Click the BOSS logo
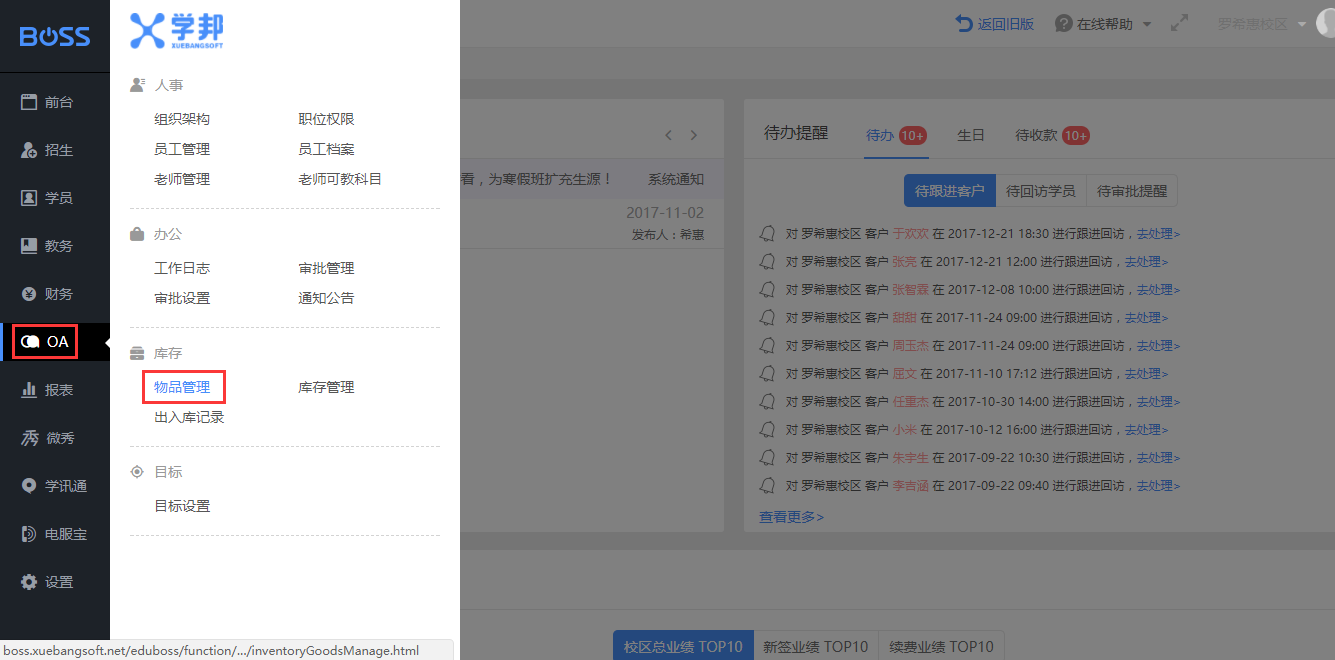This screenshot has width=1335, height=660. click(55, 37)
